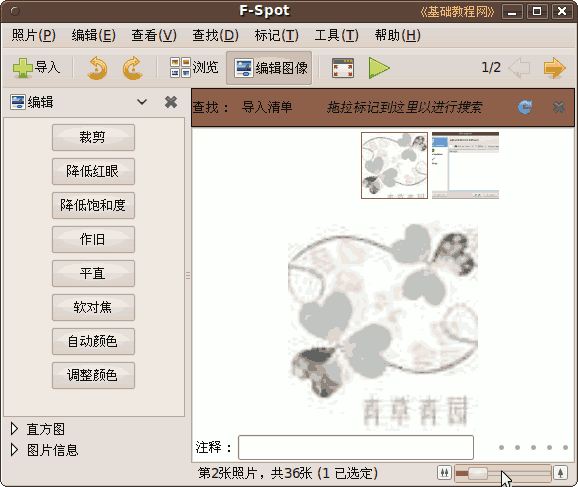Open the 工具(T) menu
The image size is (578, 487).
point(337,35)
